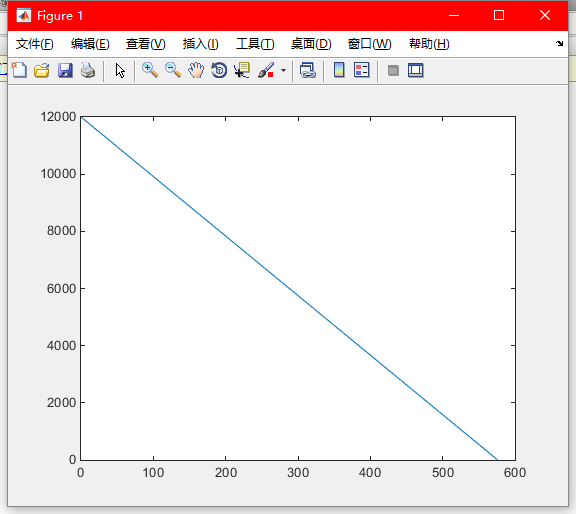Image resolution: width=576 pixels, height=514 pixels.
Task: Open the 文件(F) menu
Action: [x=35, y=44]
